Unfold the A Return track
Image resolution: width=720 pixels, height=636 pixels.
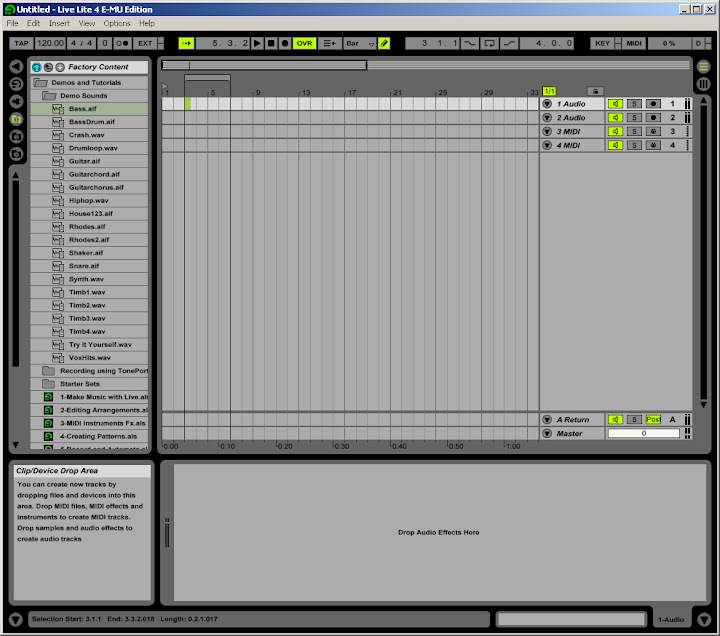coord(547,419)
